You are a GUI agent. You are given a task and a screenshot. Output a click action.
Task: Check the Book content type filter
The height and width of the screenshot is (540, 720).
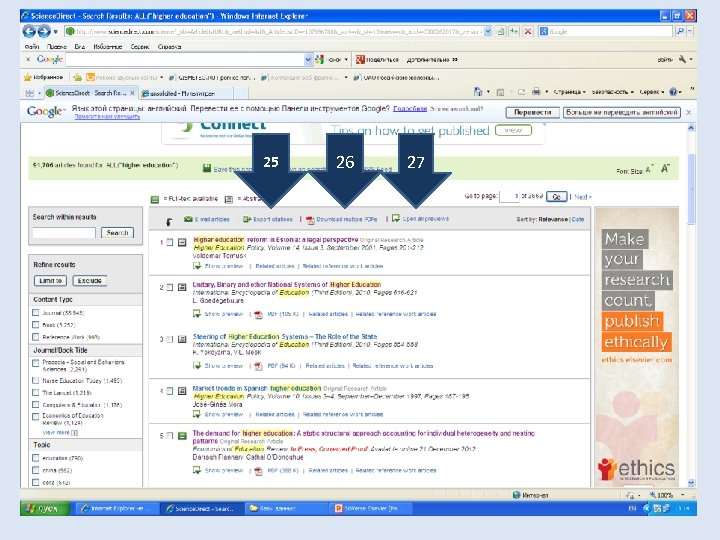[35, 325]
